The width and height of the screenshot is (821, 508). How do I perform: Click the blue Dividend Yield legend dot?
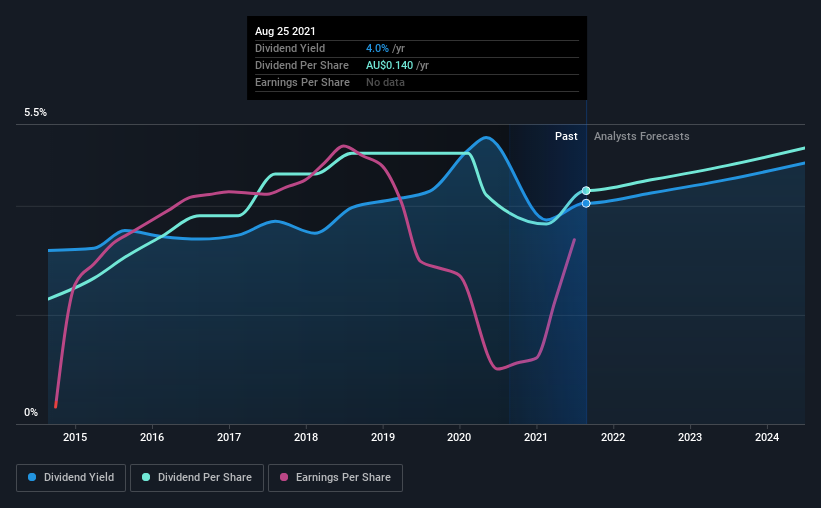pyautogui.click(x=32, y=477)
